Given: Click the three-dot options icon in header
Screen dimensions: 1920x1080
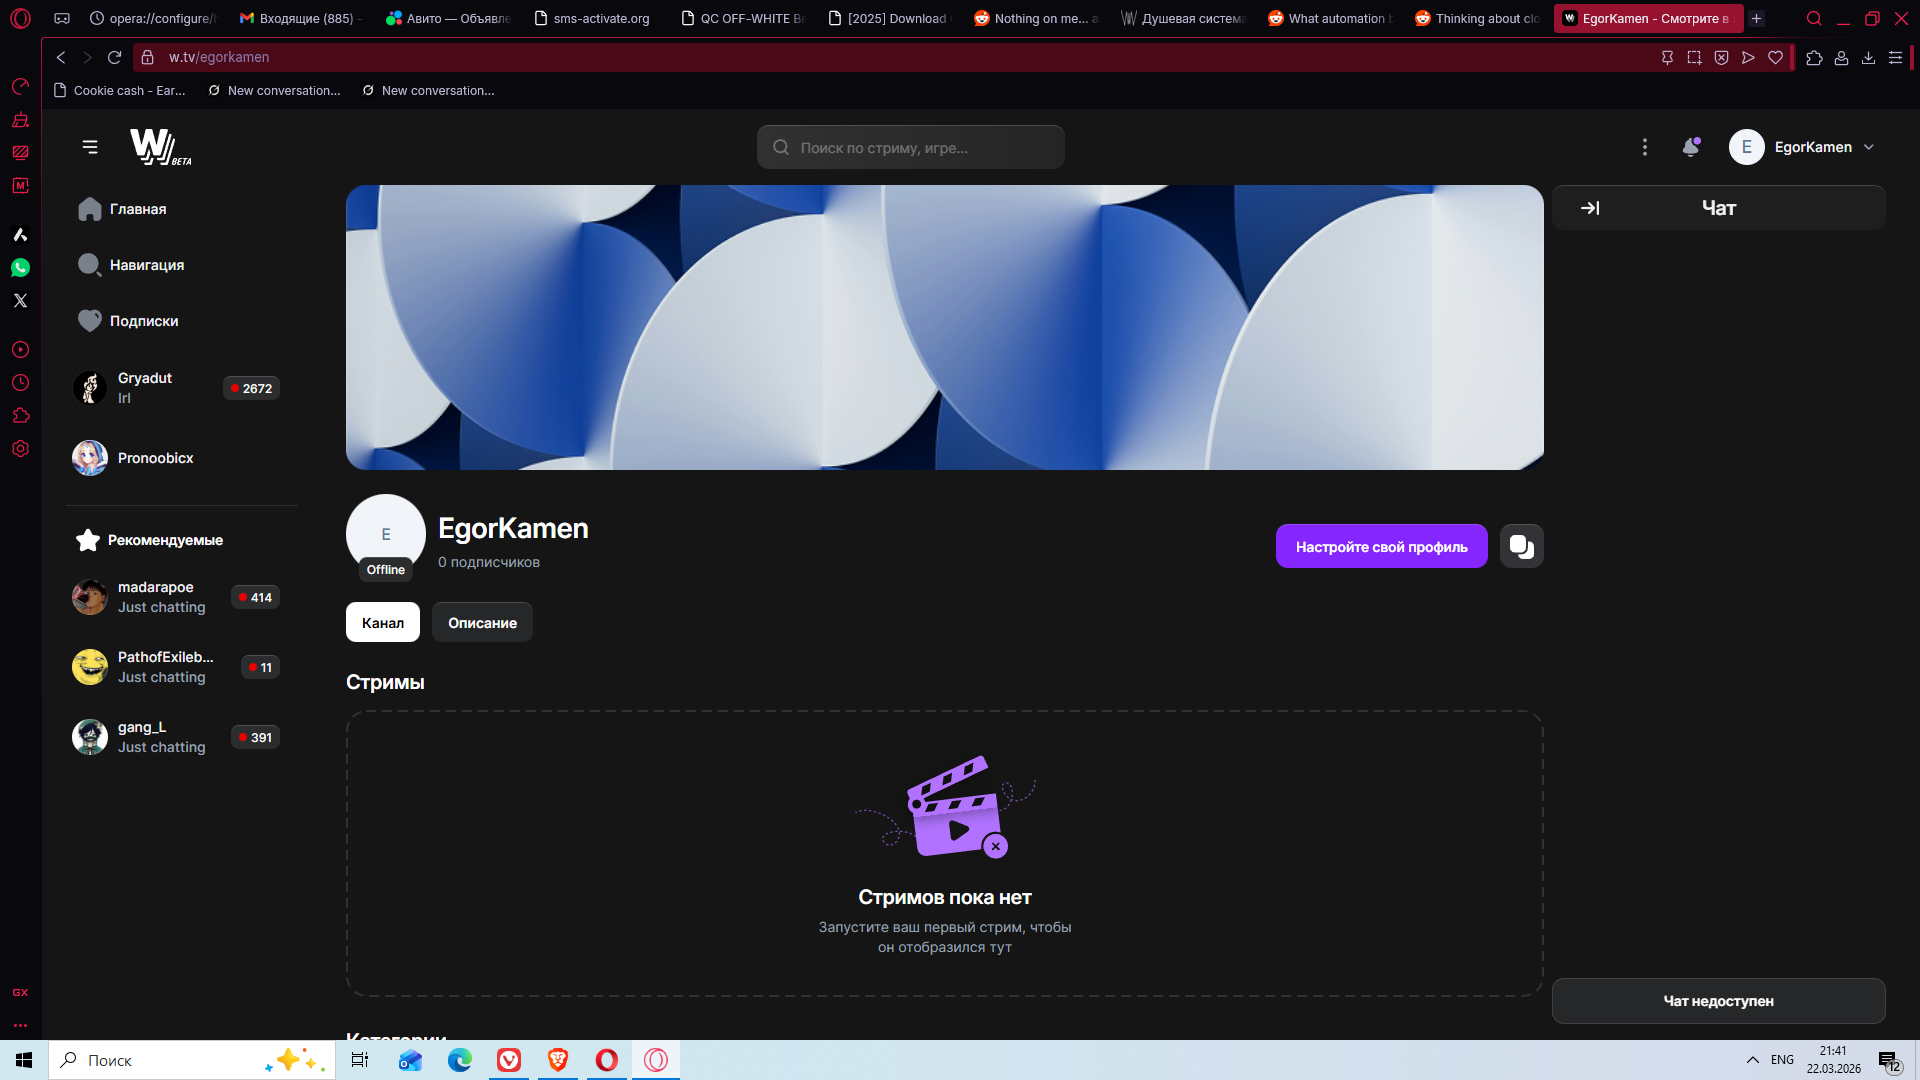Looking at the screenshot, I should pos(1644,147).
